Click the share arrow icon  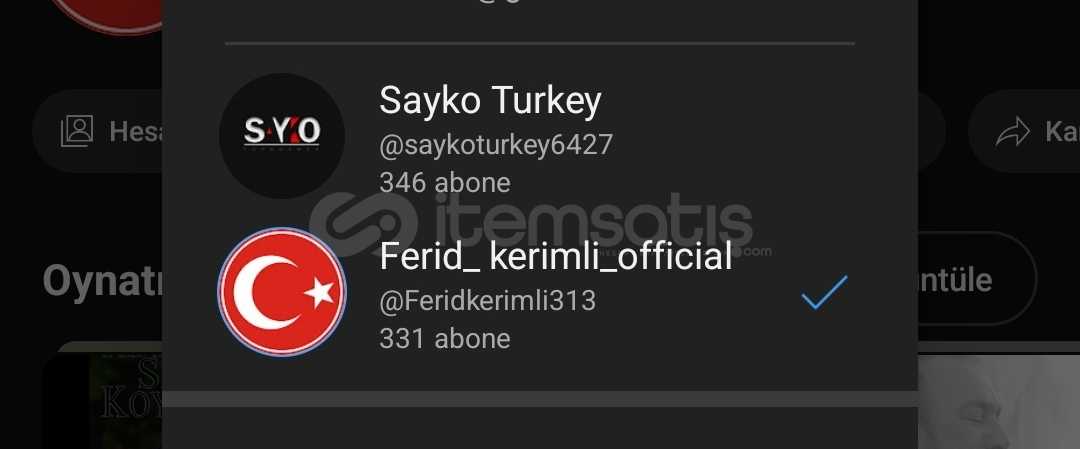pos(1012,132)
